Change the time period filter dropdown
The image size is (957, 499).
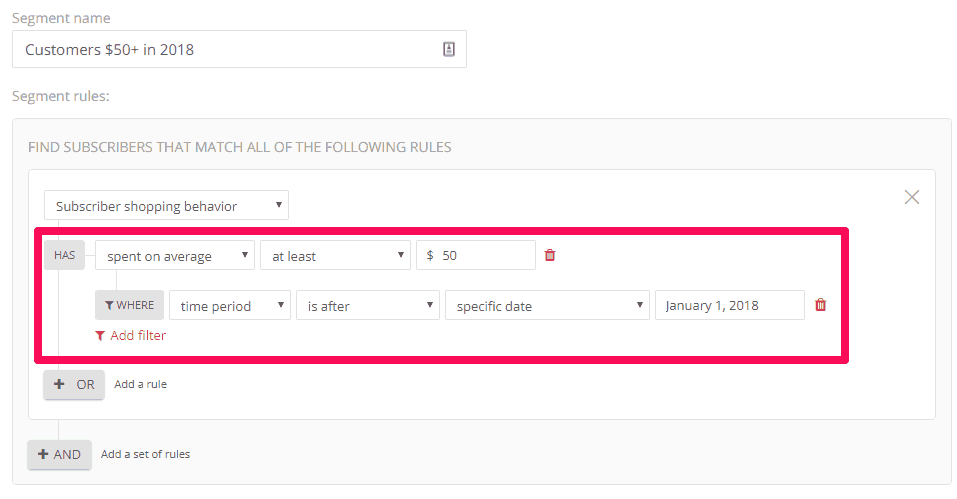tap(229, 305)
